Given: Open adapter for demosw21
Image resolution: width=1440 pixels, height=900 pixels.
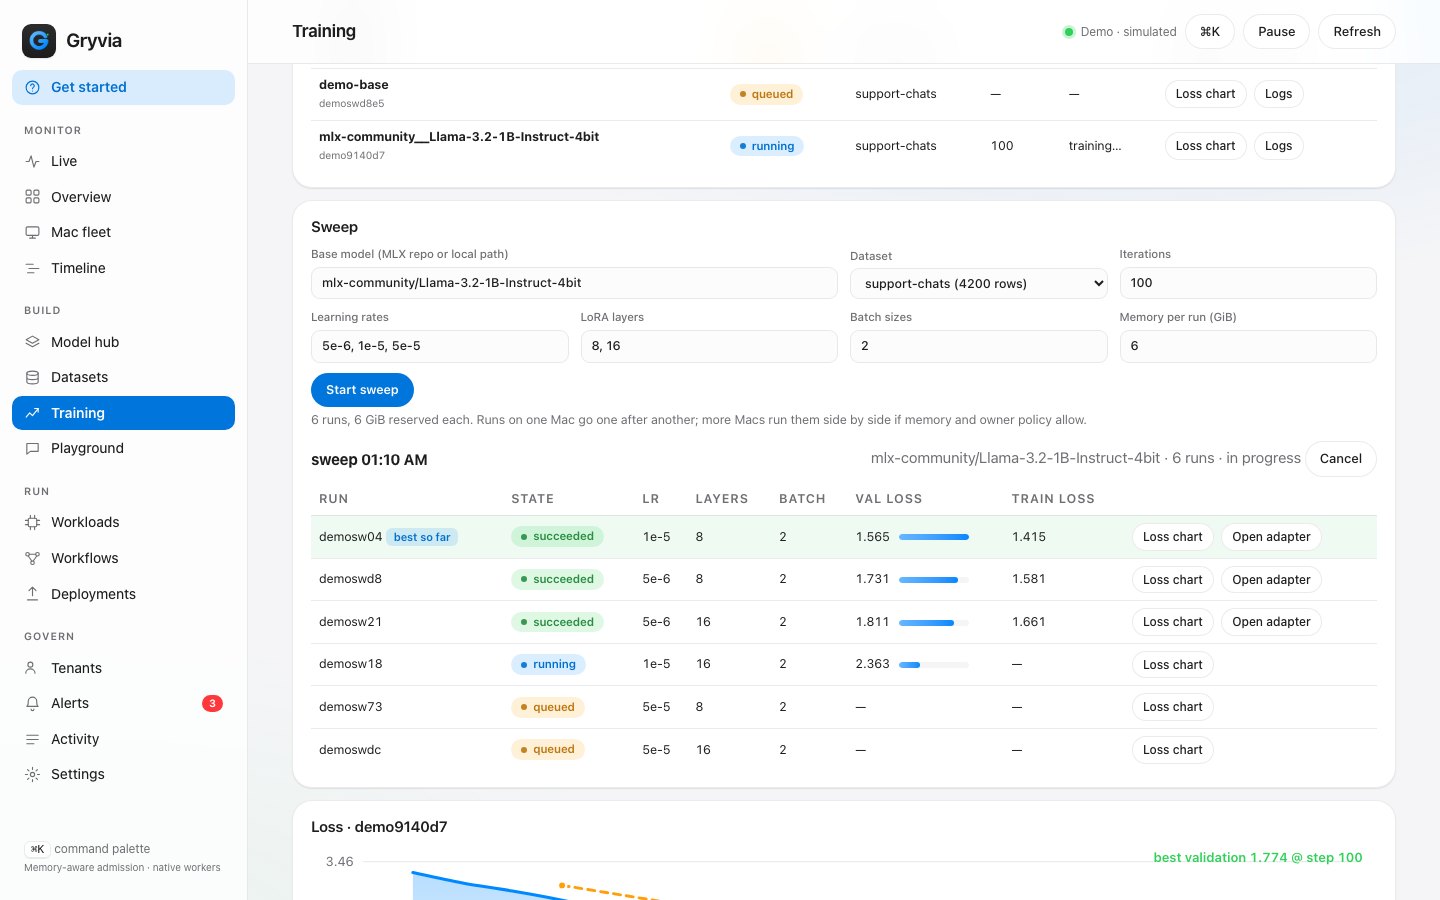Looking at the screenshot, I should coord(1271,622).
